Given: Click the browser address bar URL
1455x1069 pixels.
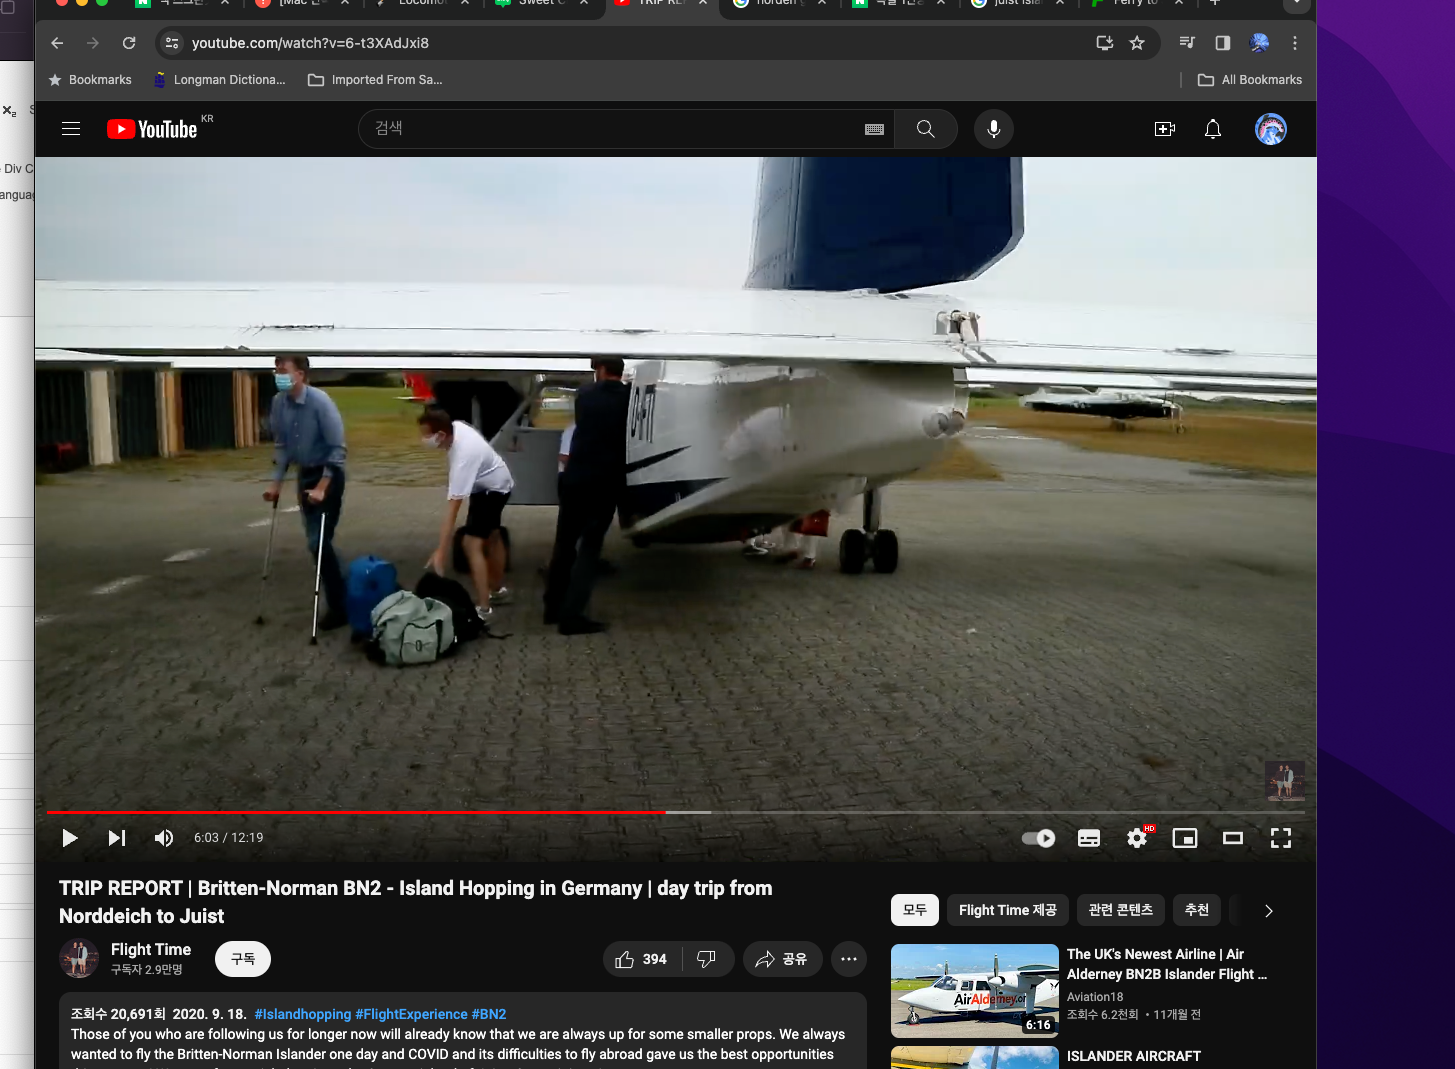Looking at the screenshot, I should 310,43.
